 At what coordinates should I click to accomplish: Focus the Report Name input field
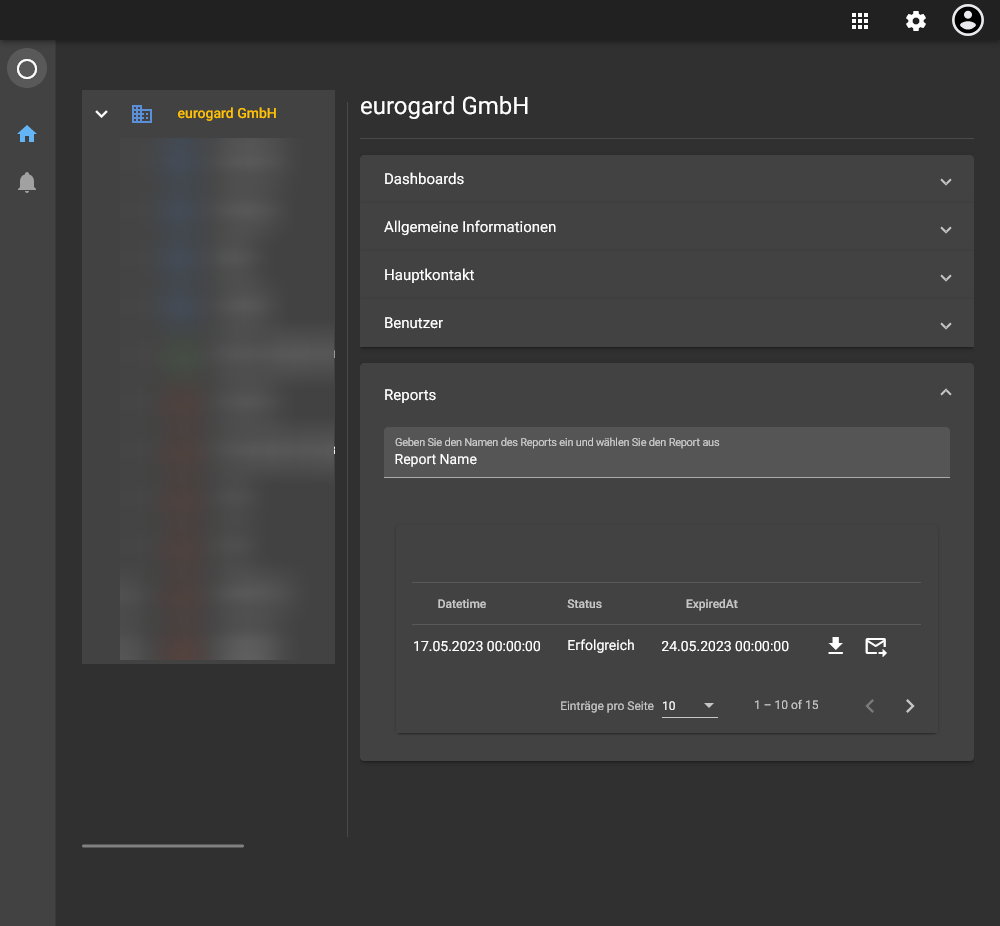tap(666, 460)
